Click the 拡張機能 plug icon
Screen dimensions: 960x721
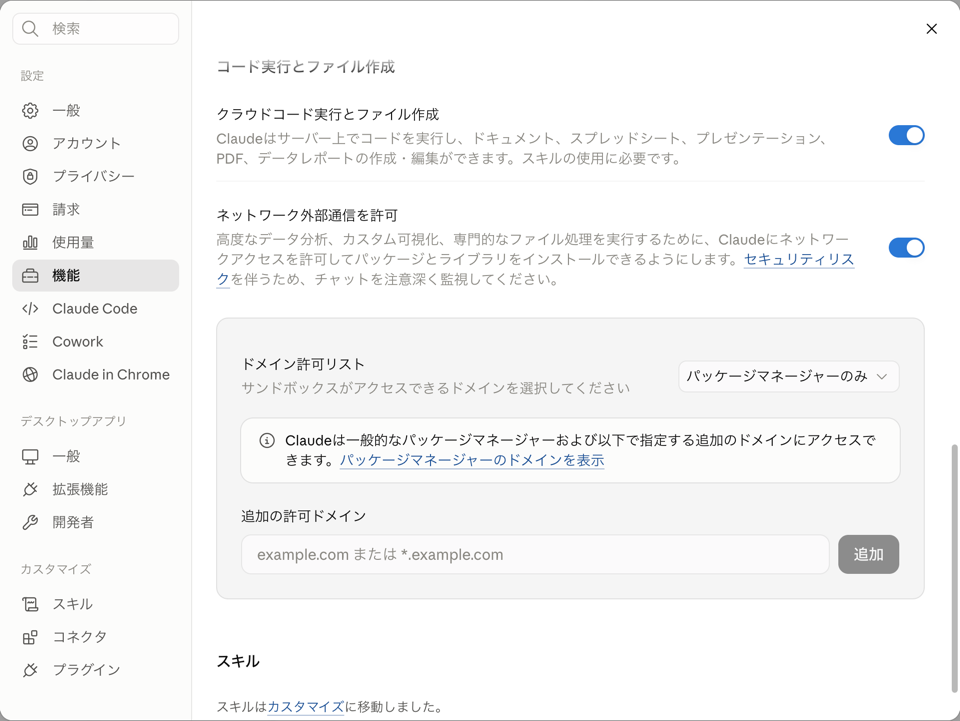(x=30, y=490)
